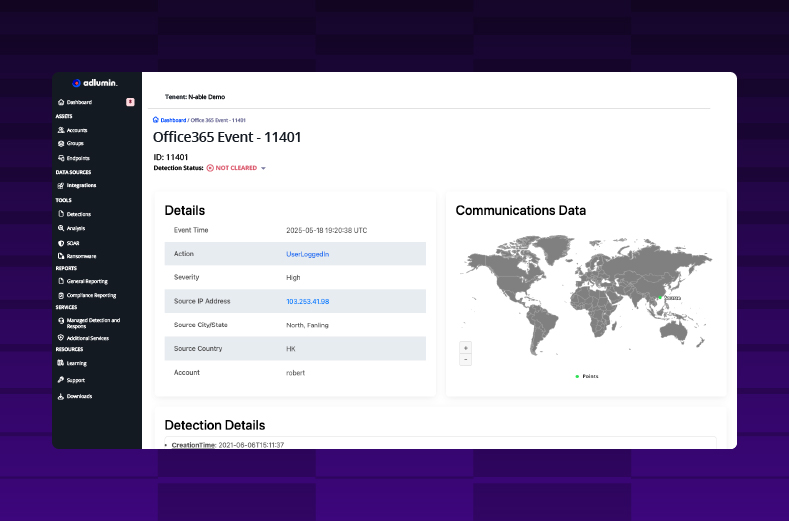Screen dimensions: 789x521
Task: Click the Downloads icon in Resources
Action: tap(61, 396)
